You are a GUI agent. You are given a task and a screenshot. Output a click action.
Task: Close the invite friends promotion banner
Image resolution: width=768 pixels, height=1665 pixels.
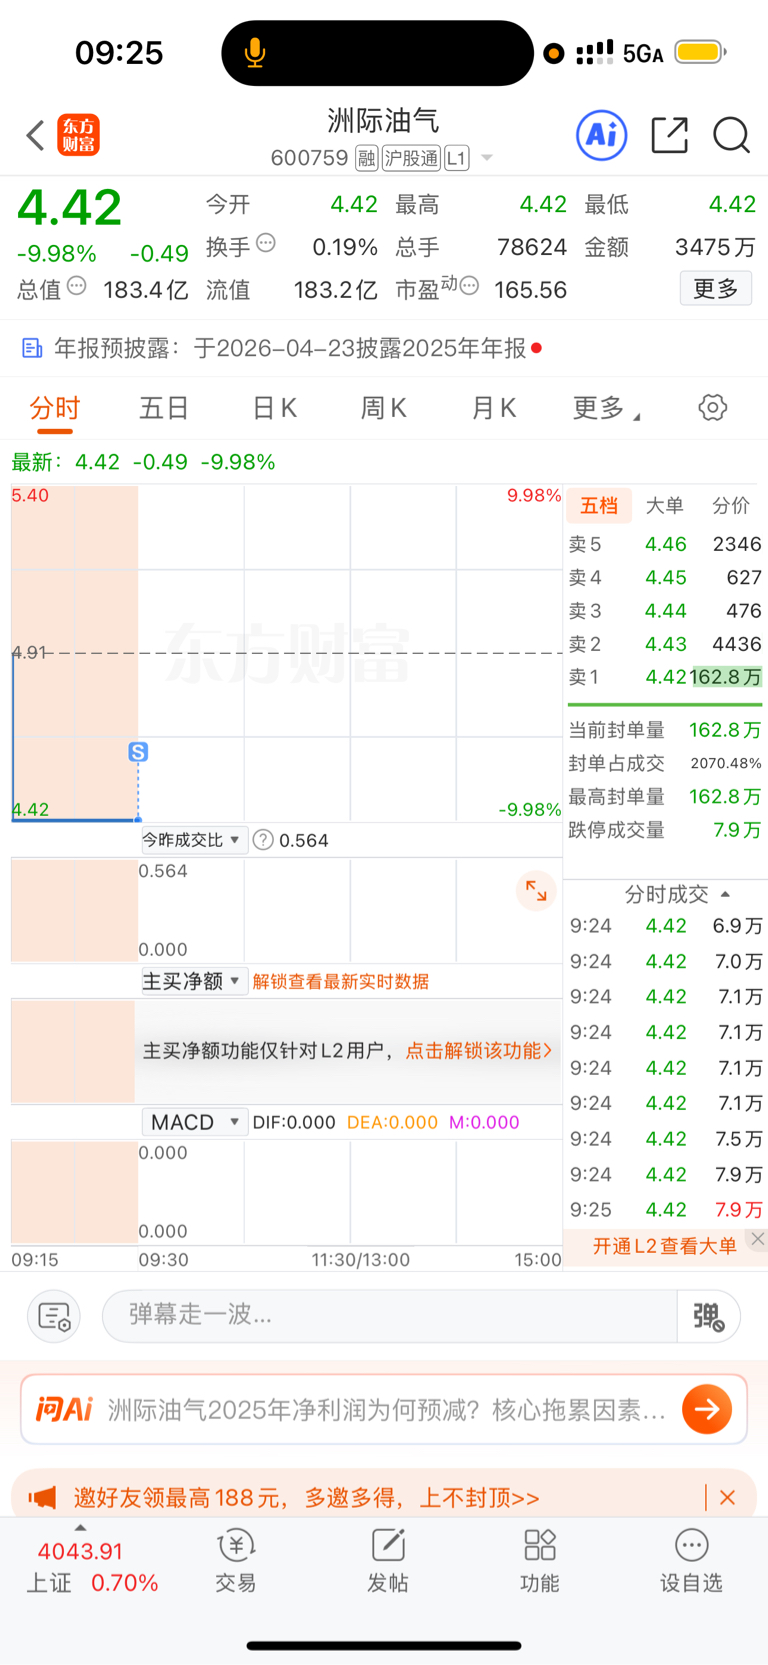click(x=728, y=1497)
